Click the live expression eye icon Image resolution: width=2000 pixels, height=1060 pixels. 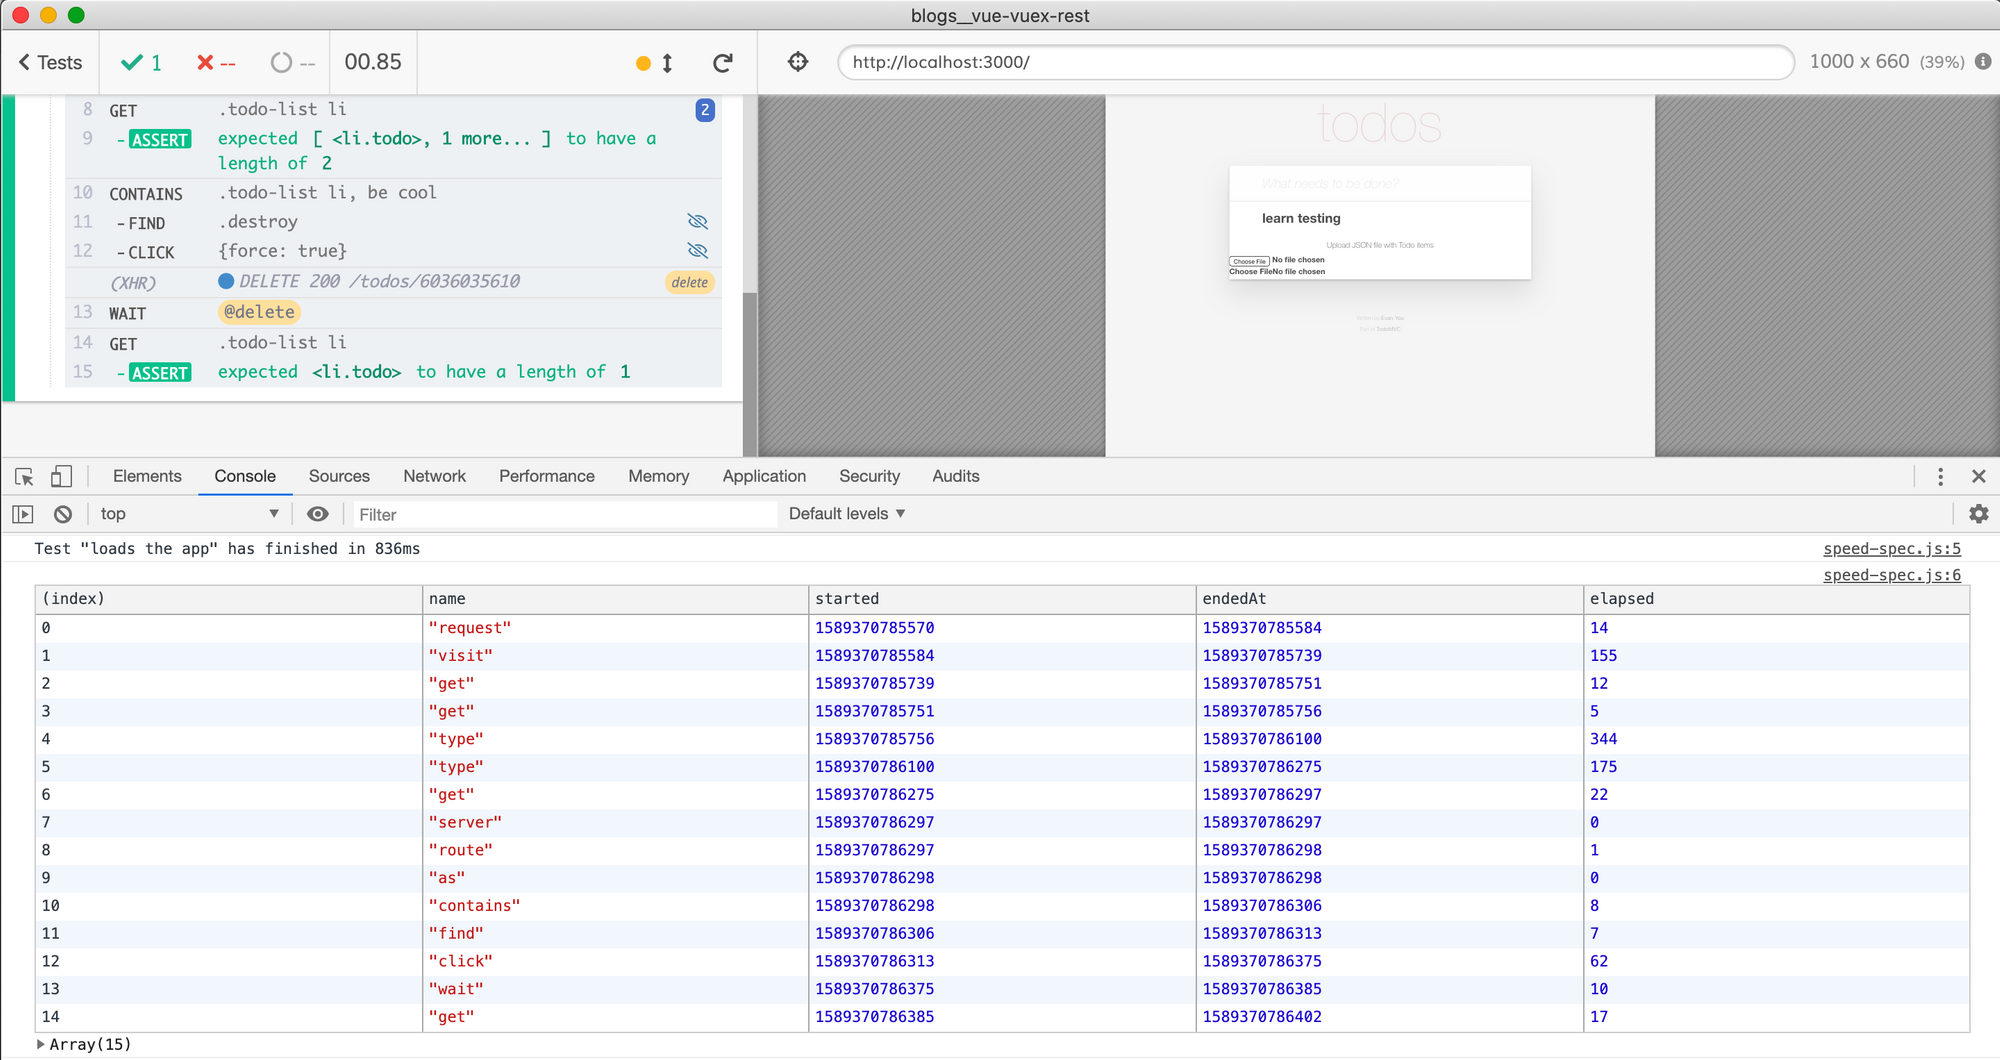pos(317,514)
